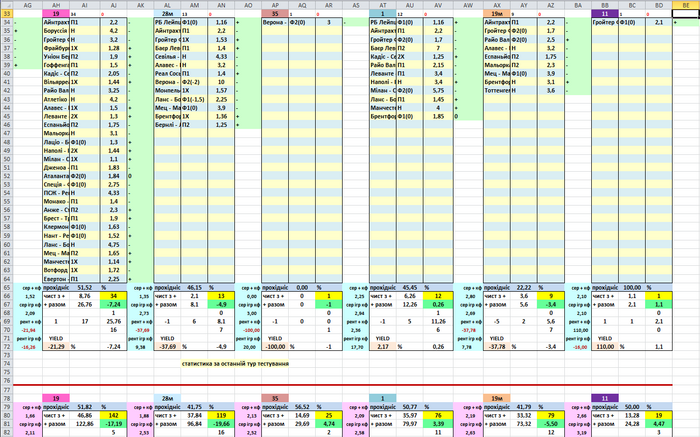Select the "Тоттенгем" cell
Image resolution: width=700 pixels, height=437 pixels.
(496, 91)
